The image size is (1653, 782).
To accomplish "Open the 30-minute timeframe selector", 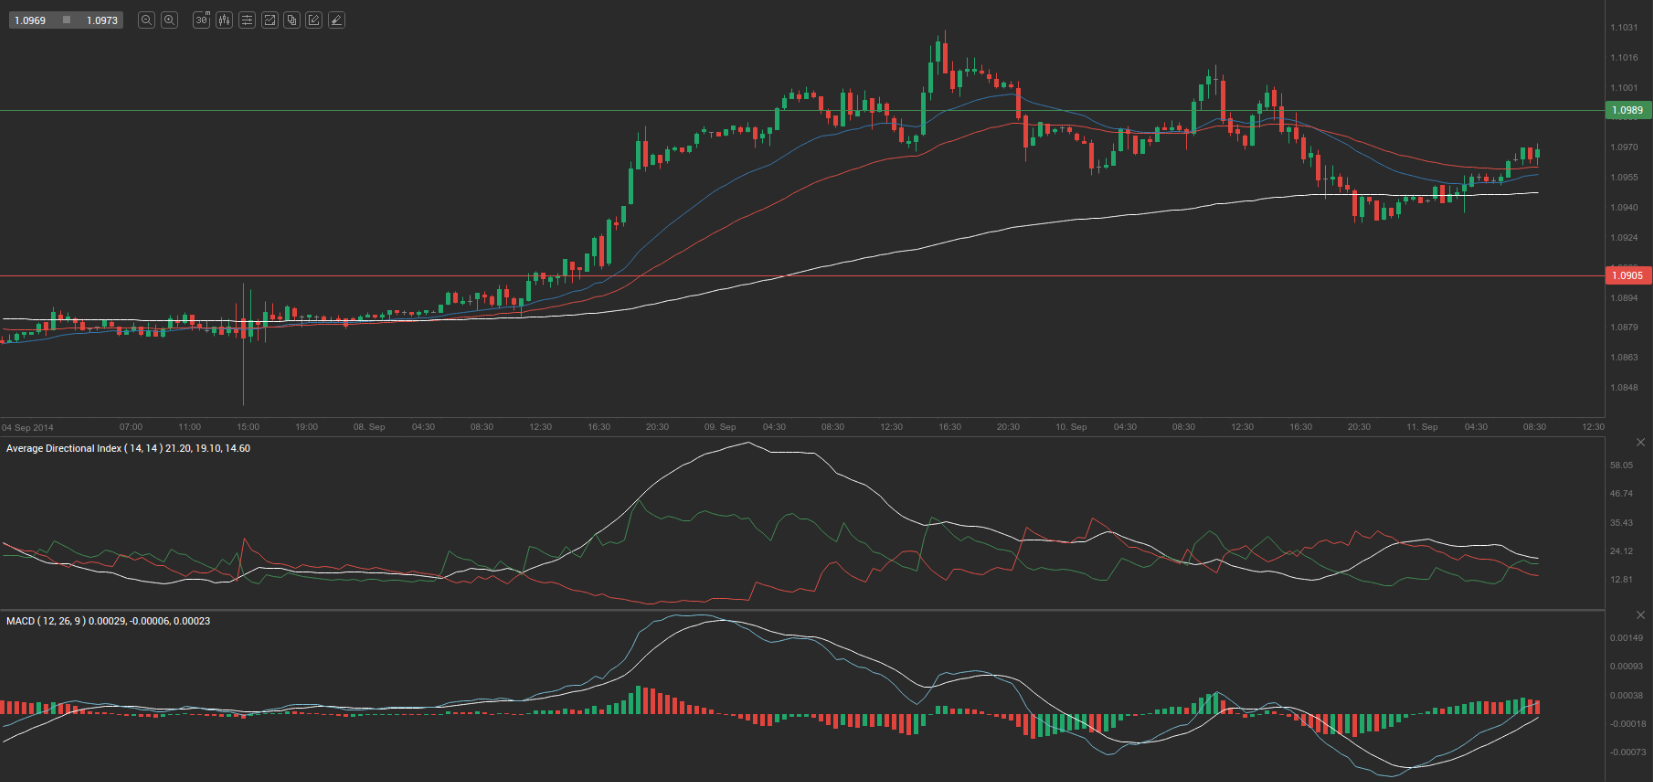I will pyautogui.click(x=201, y=20).
